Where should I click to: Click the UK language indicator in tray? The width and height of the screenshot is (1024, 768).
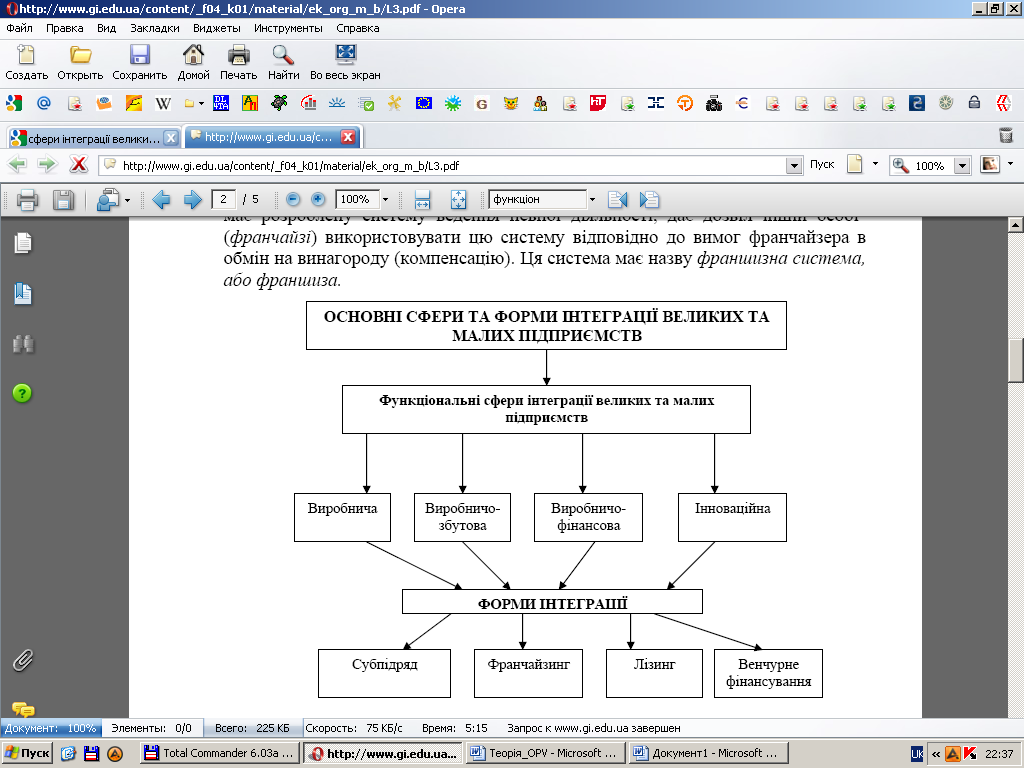917,754
